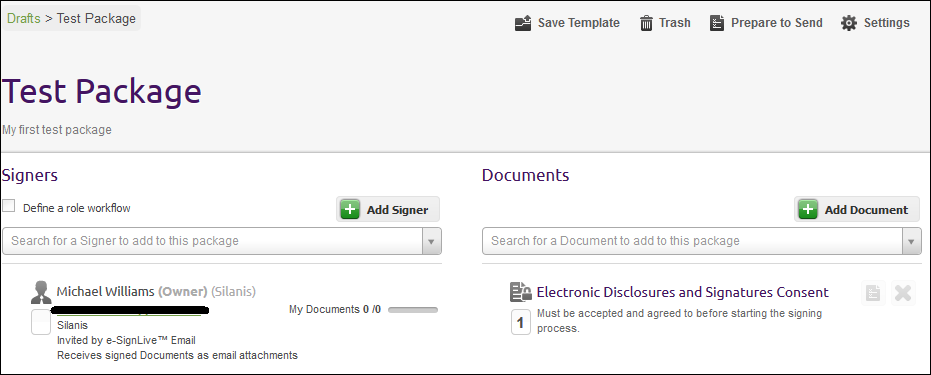Expand the document search dropdown arrow
The image size is (931, 375).
911,241
